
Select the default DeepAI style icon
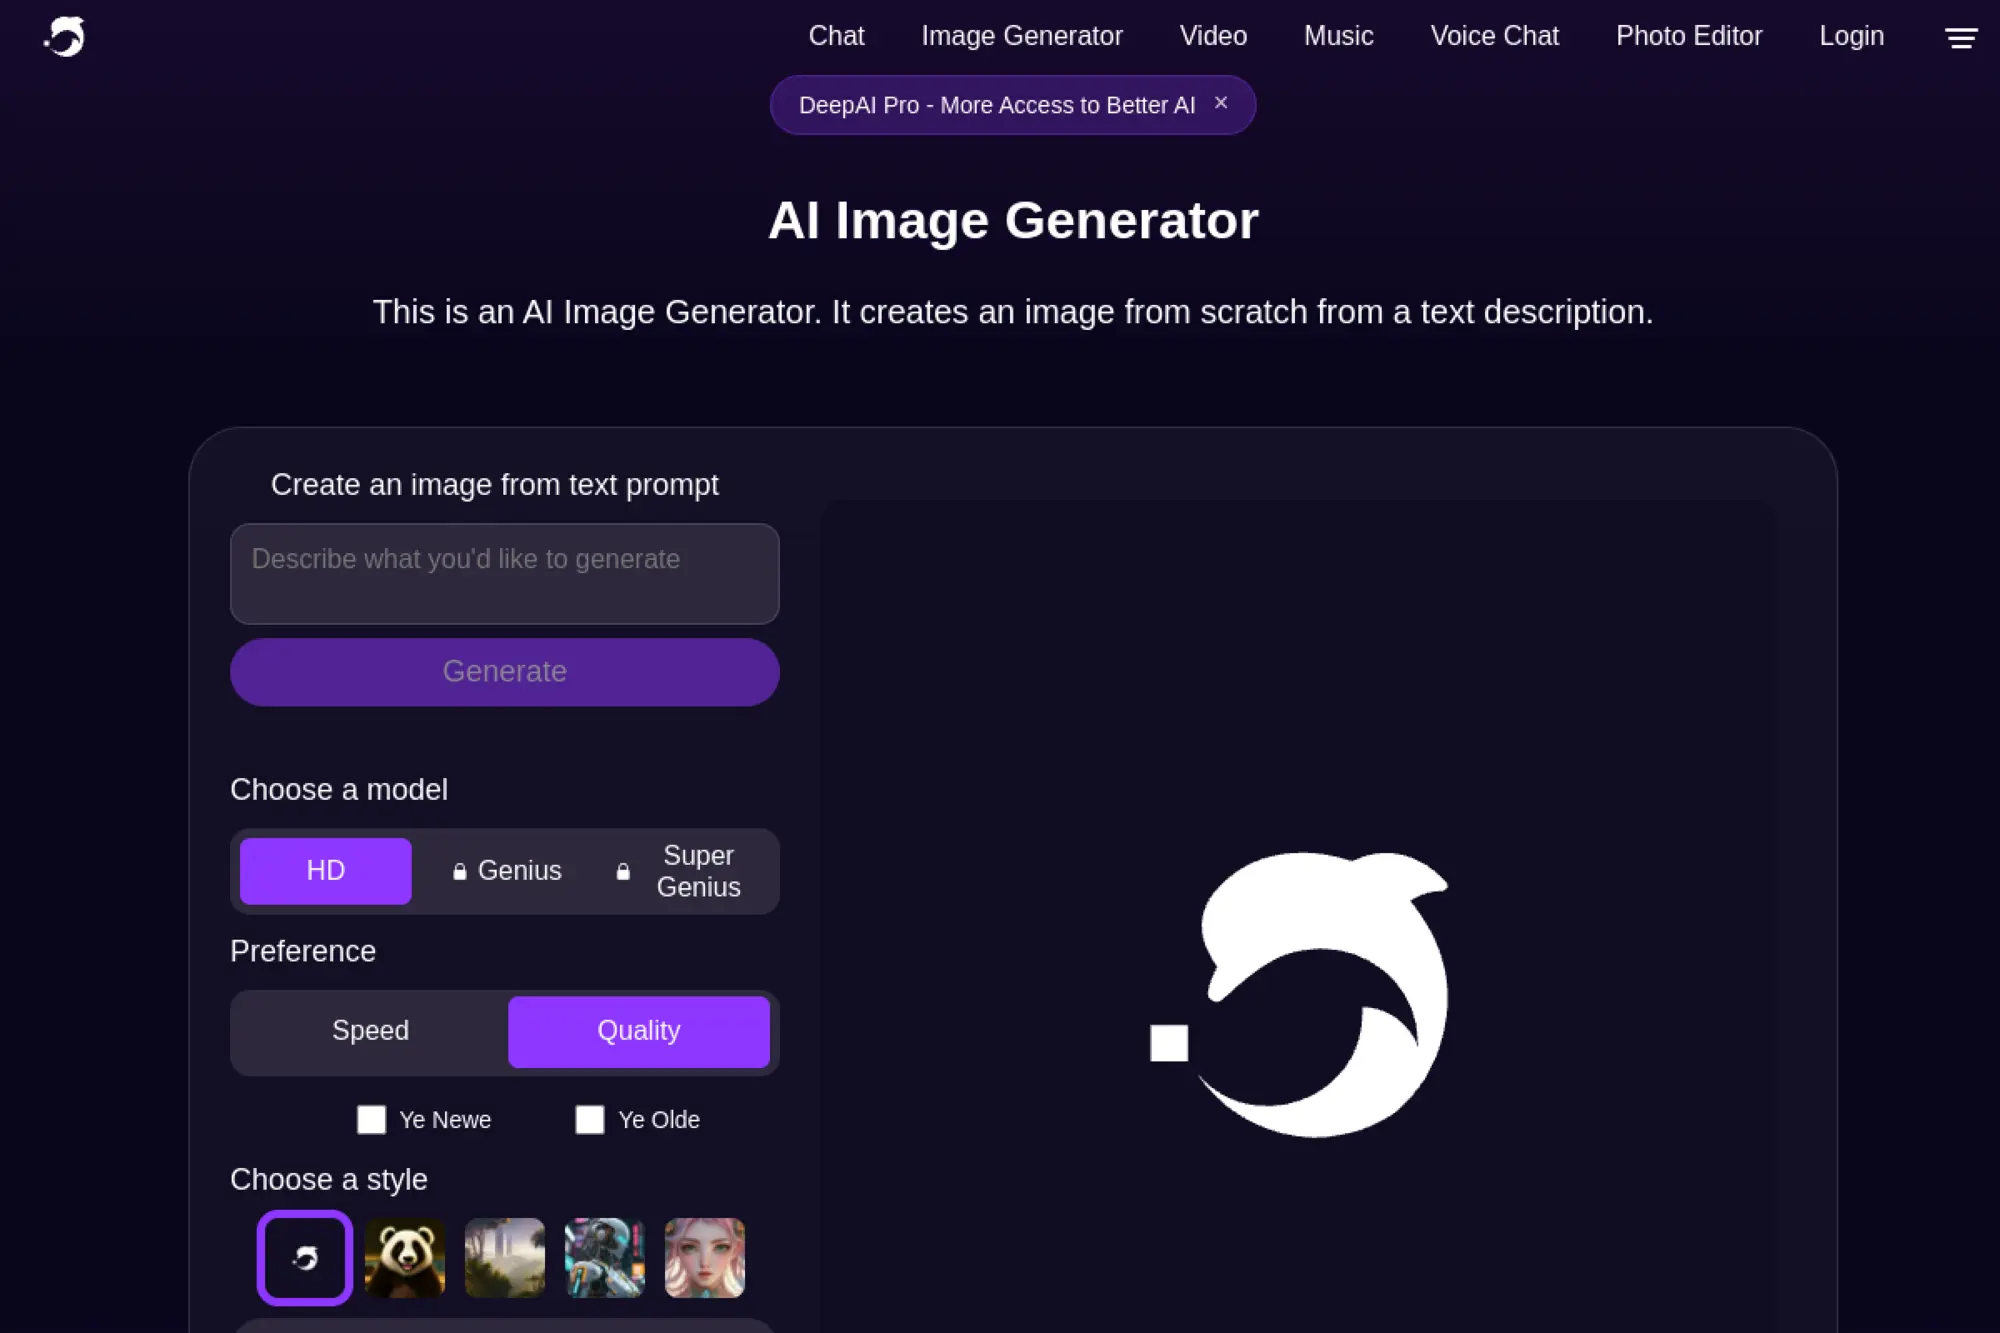click(x=303, y=1258)
